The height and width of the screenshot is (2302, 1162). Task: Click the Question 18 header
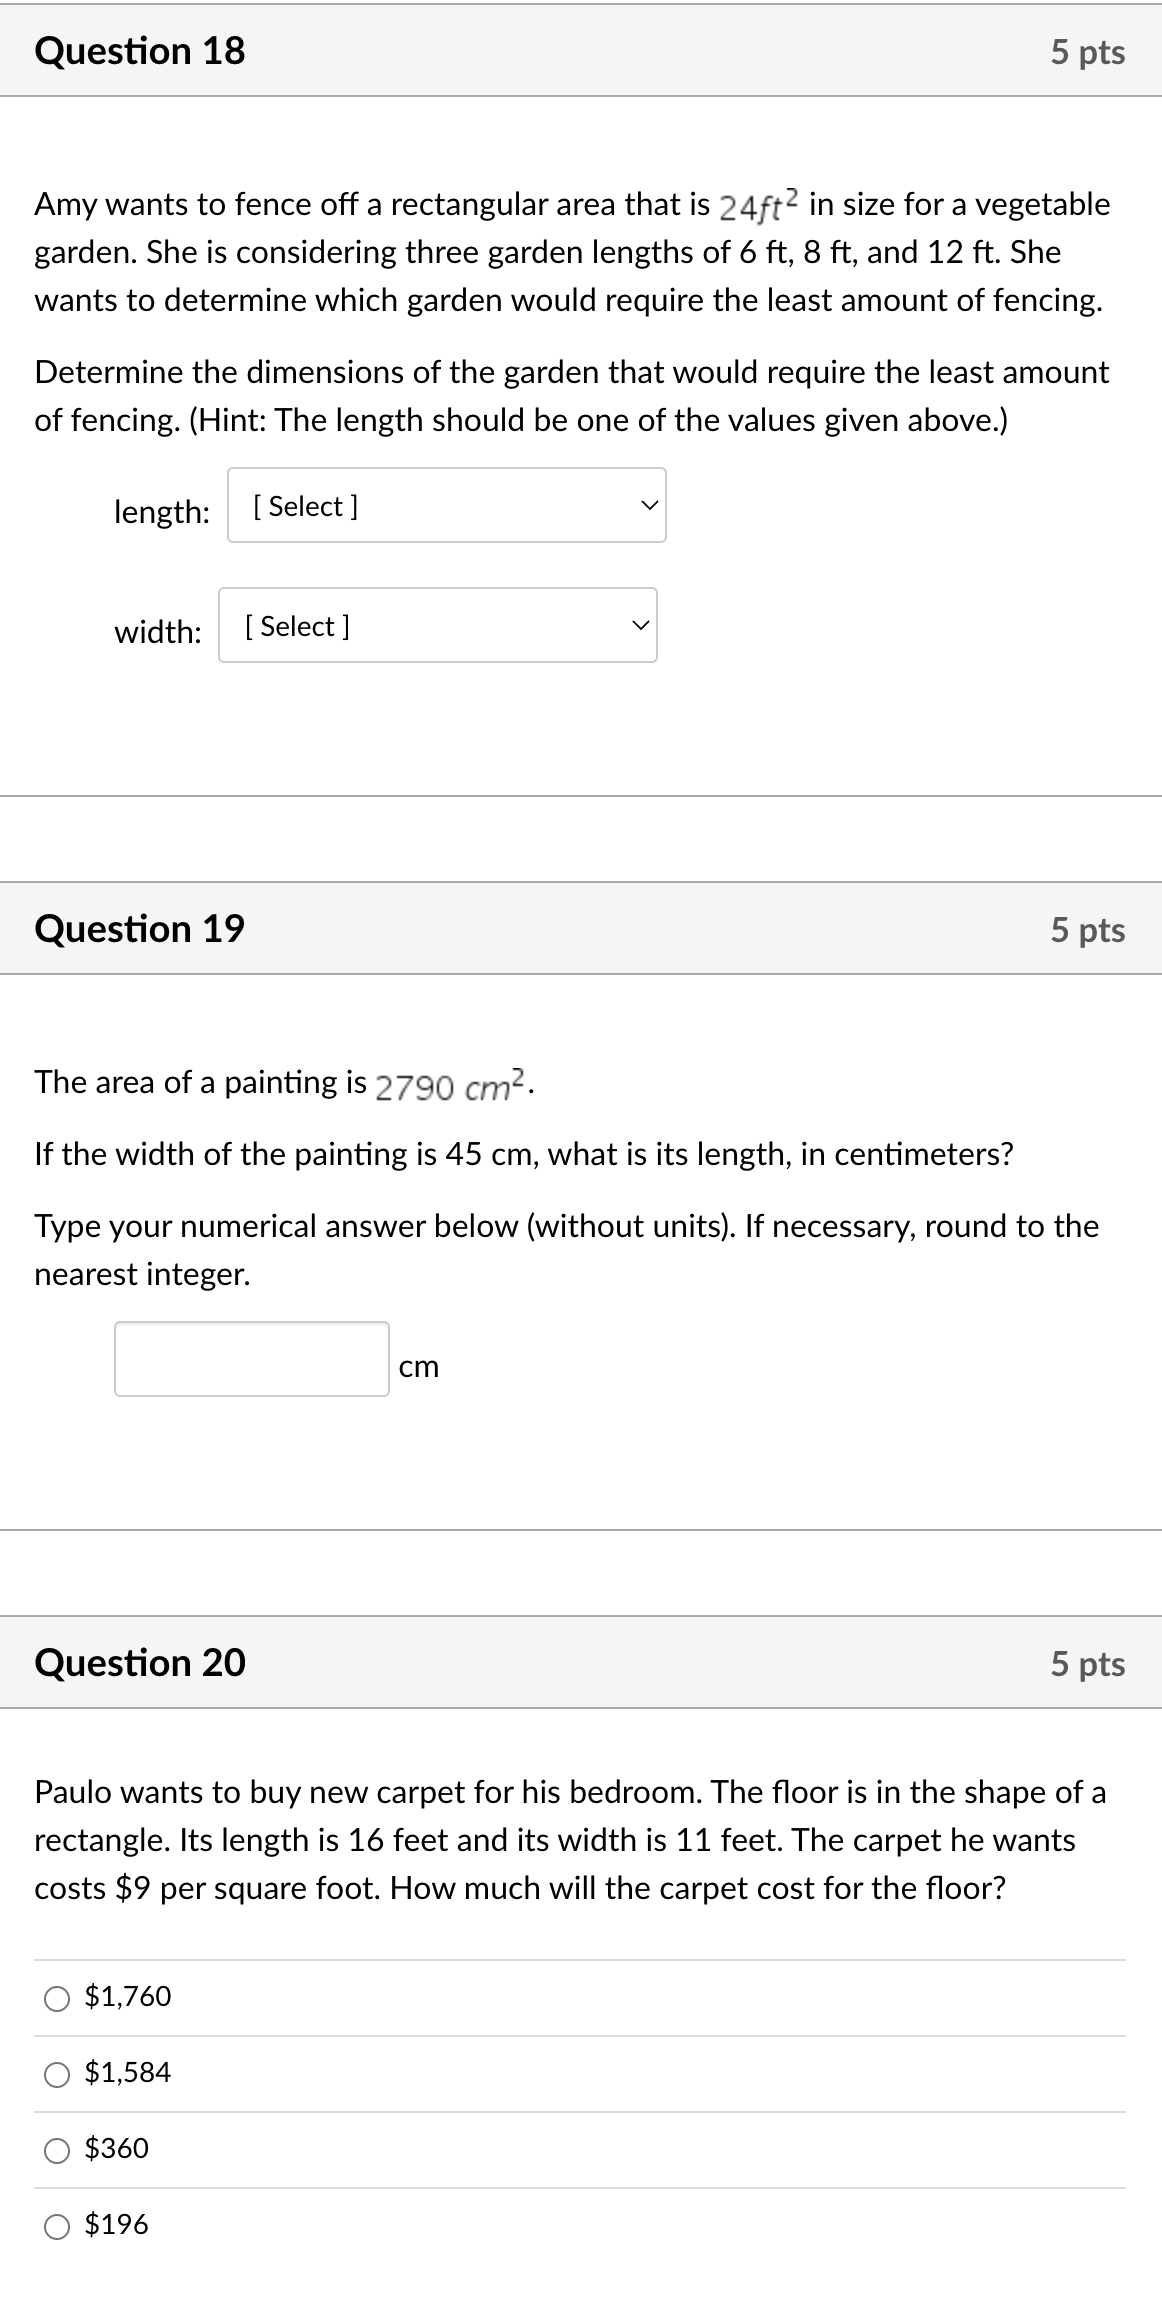click(x=139, y=51)
